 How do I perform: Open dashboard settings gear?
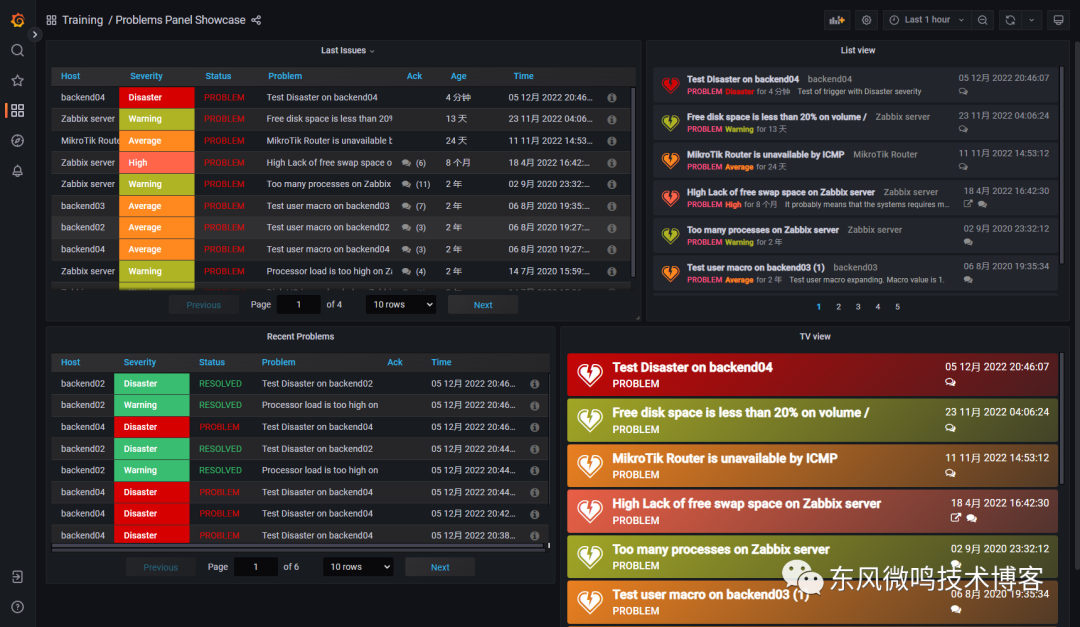[x=866, y=20]
